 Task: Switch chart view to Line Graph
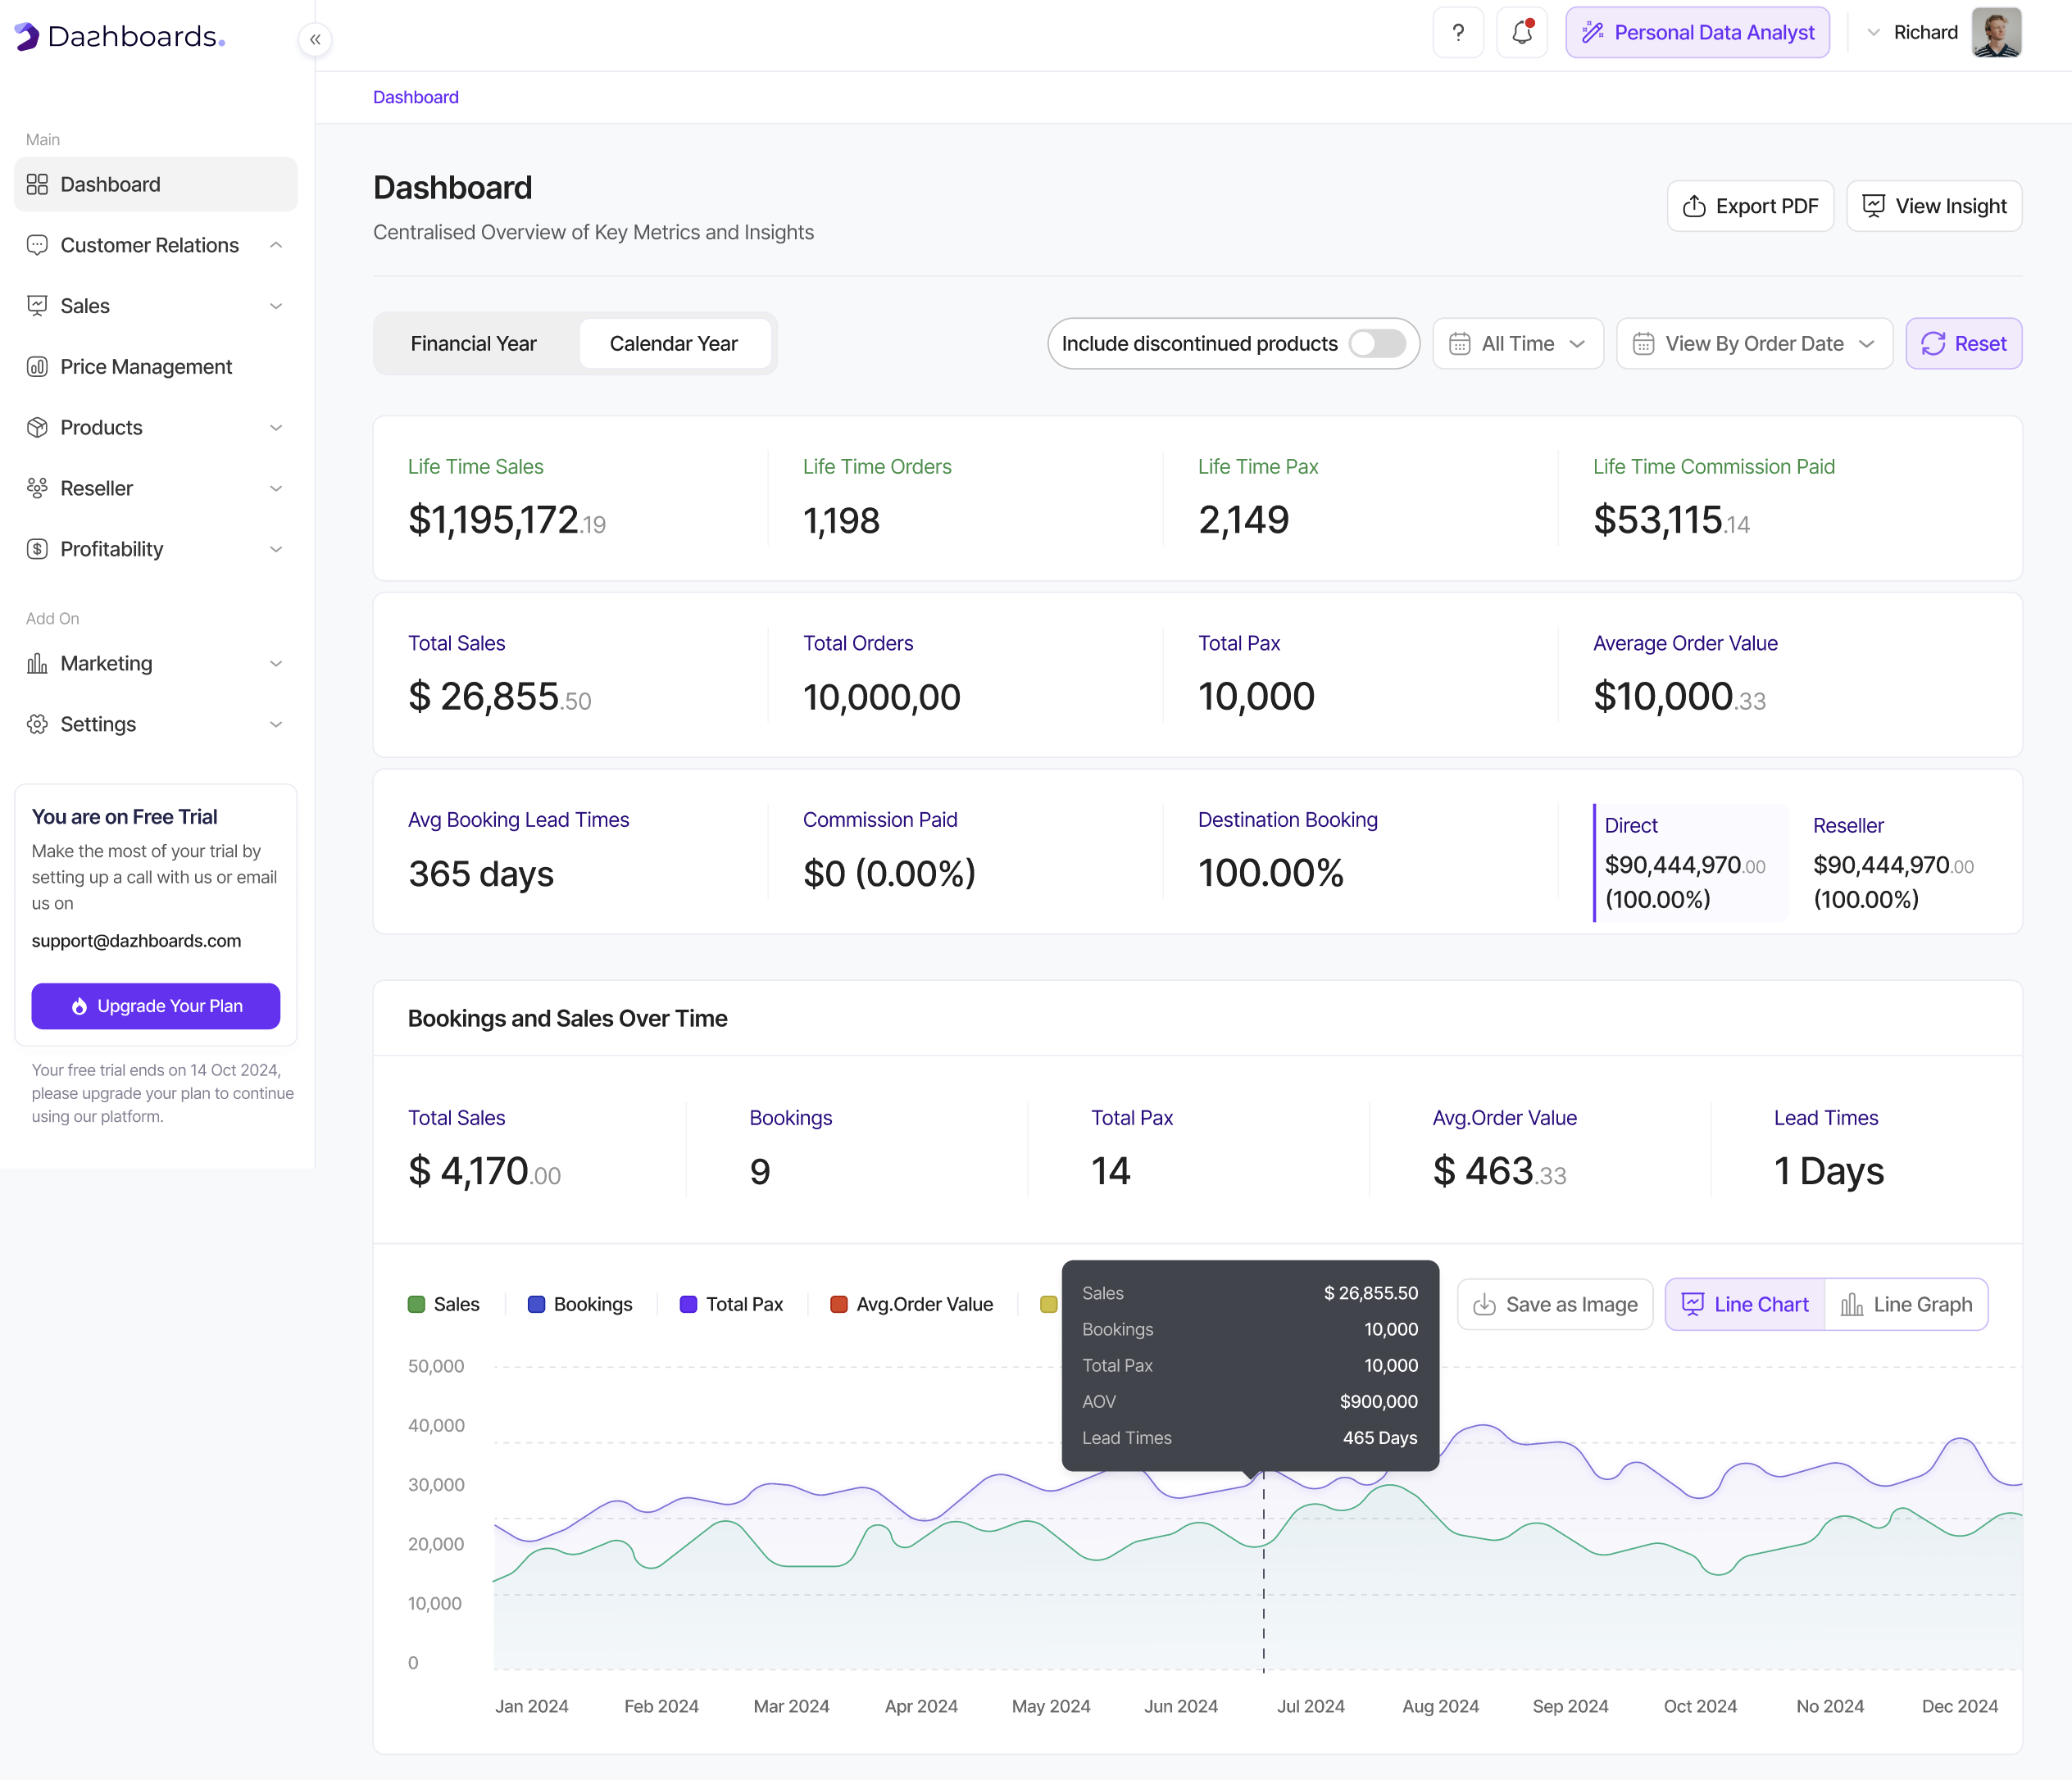[x=1906, y=1305]
